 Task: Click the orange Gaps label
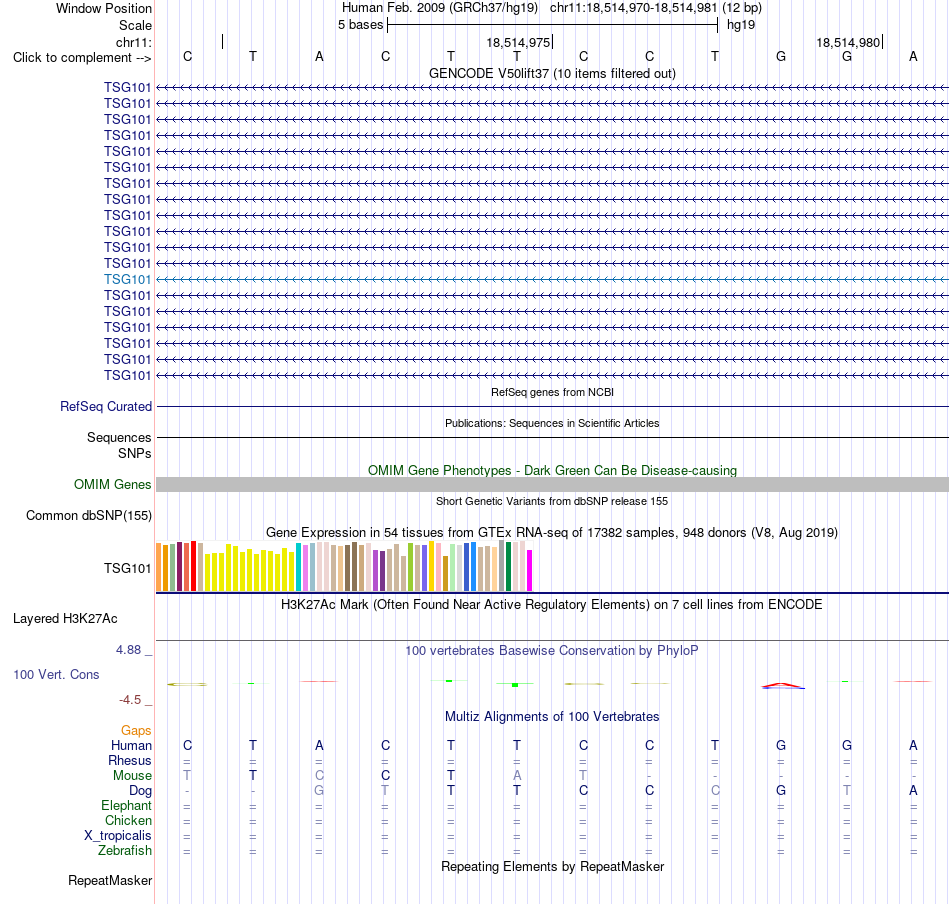click(x=136, y=731)
